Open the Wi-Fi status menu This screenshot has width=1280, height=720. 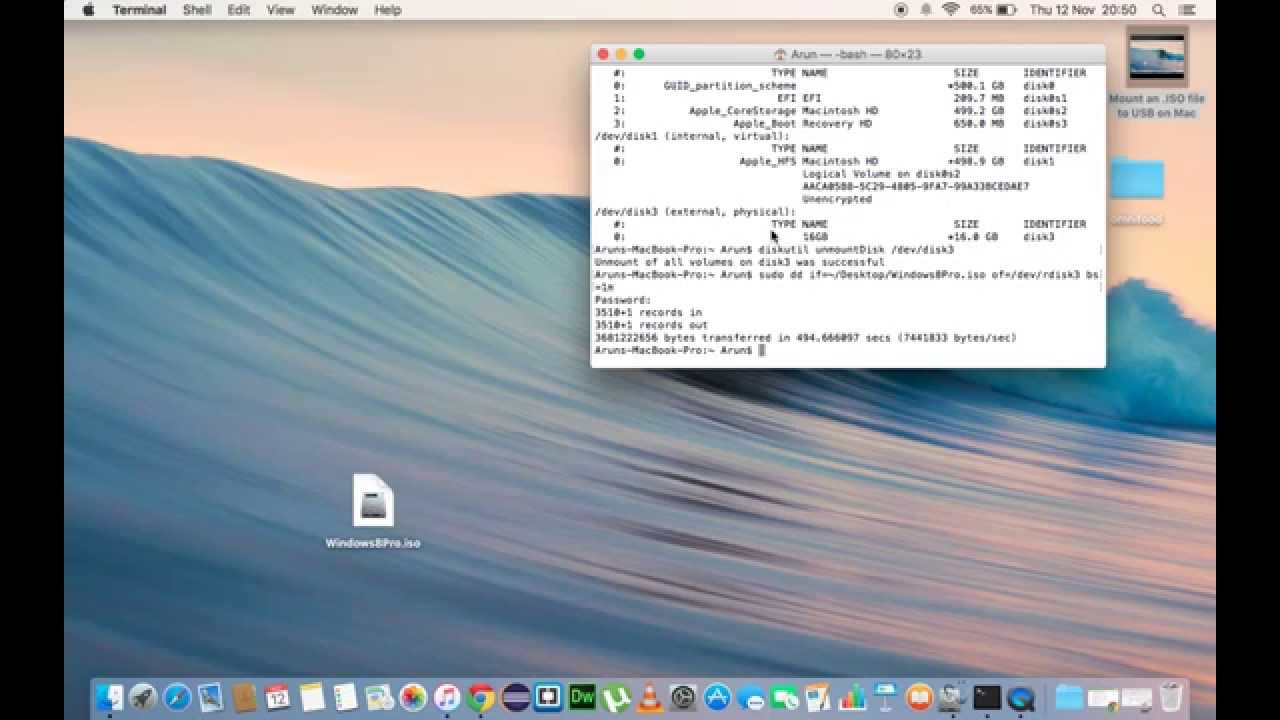click(x=950, y=10)
